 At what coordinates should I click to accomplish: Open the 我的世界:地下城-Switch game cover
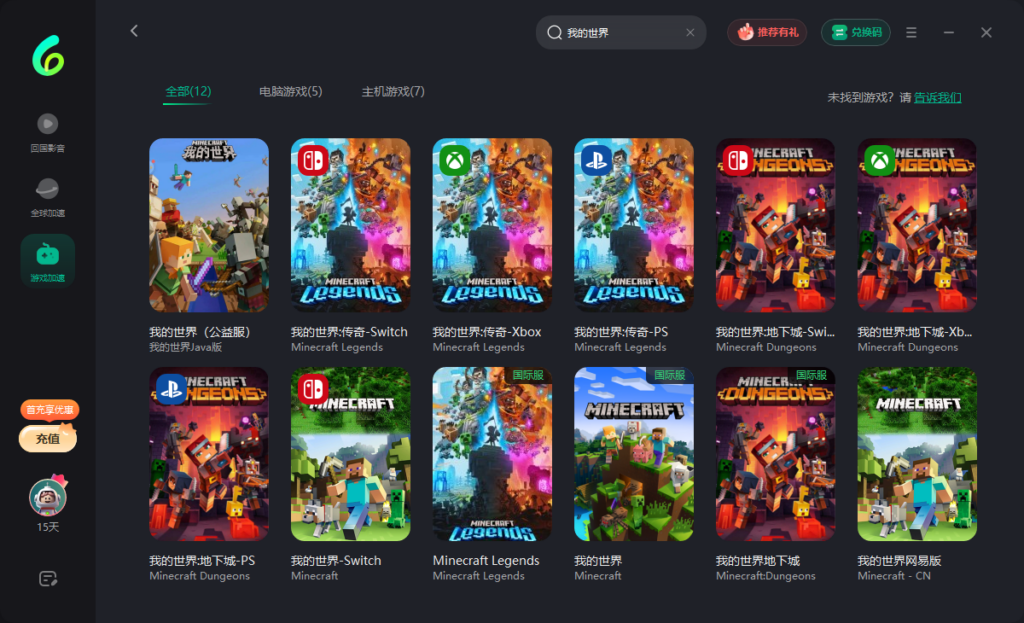(x=776, y=225)
